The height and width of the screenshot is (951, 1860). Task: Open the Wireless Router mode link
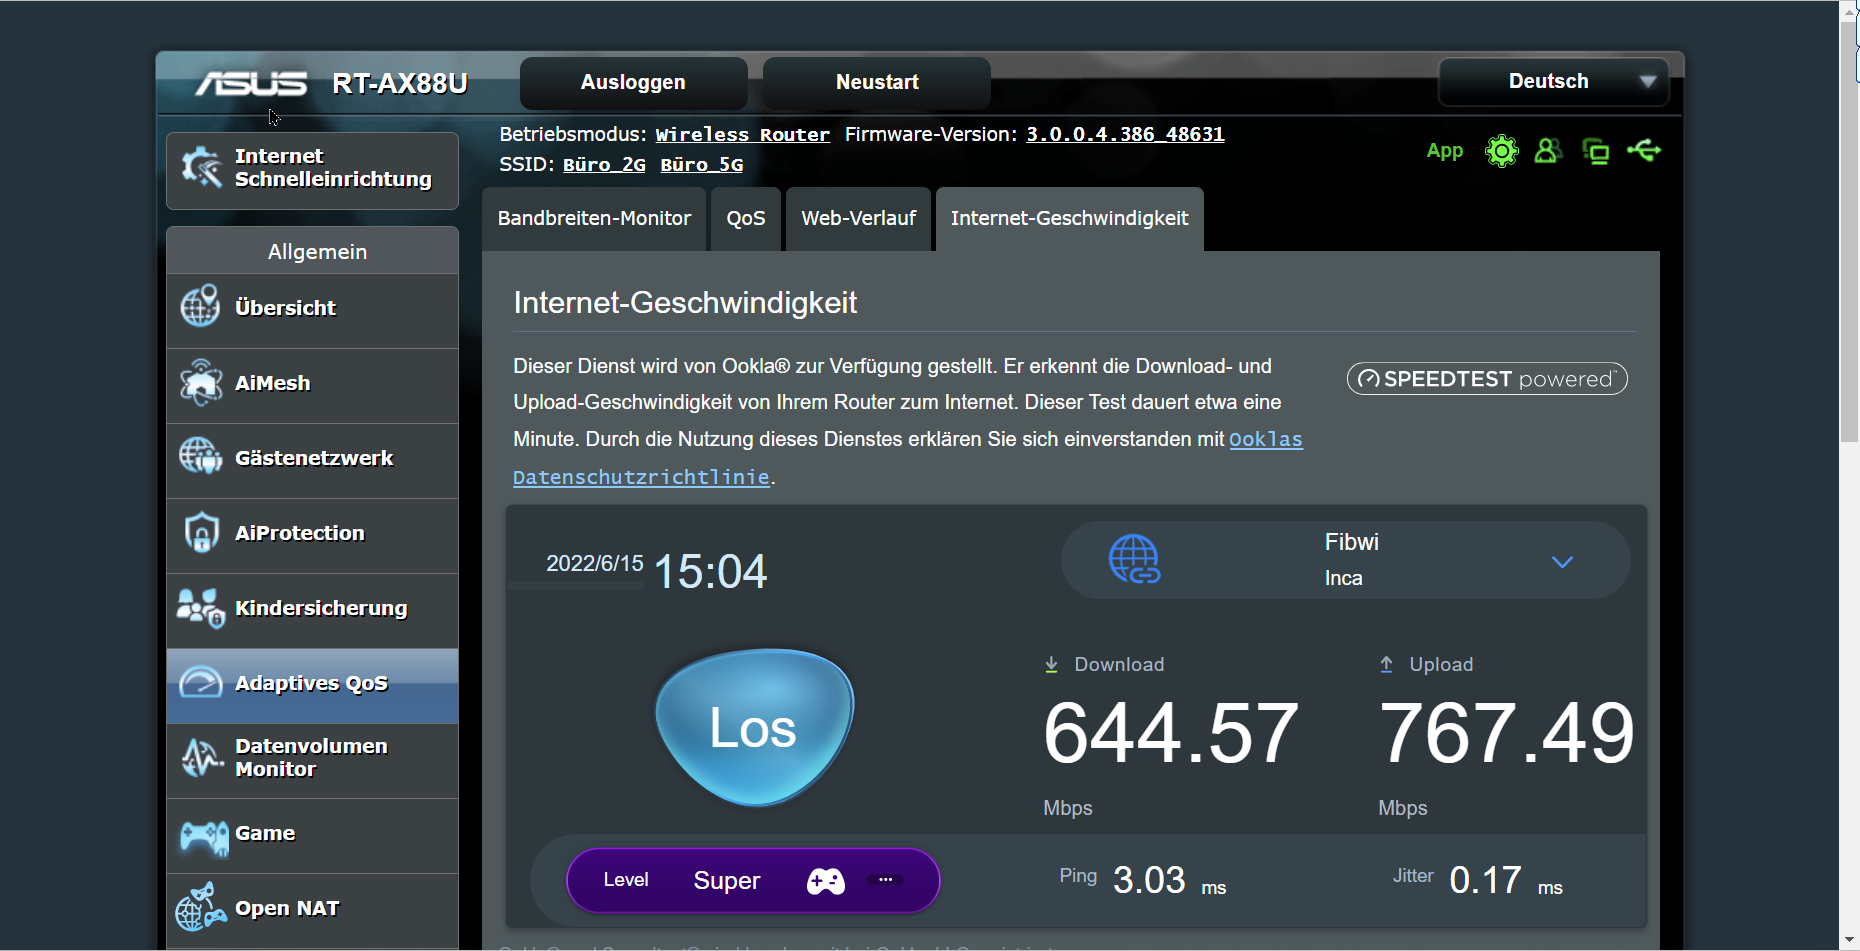click(x=742, y=135)
